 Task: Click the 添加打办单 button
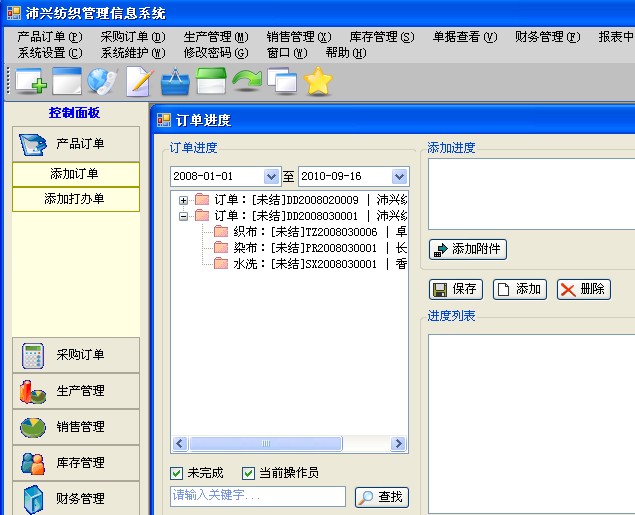[x=76, y=199]
